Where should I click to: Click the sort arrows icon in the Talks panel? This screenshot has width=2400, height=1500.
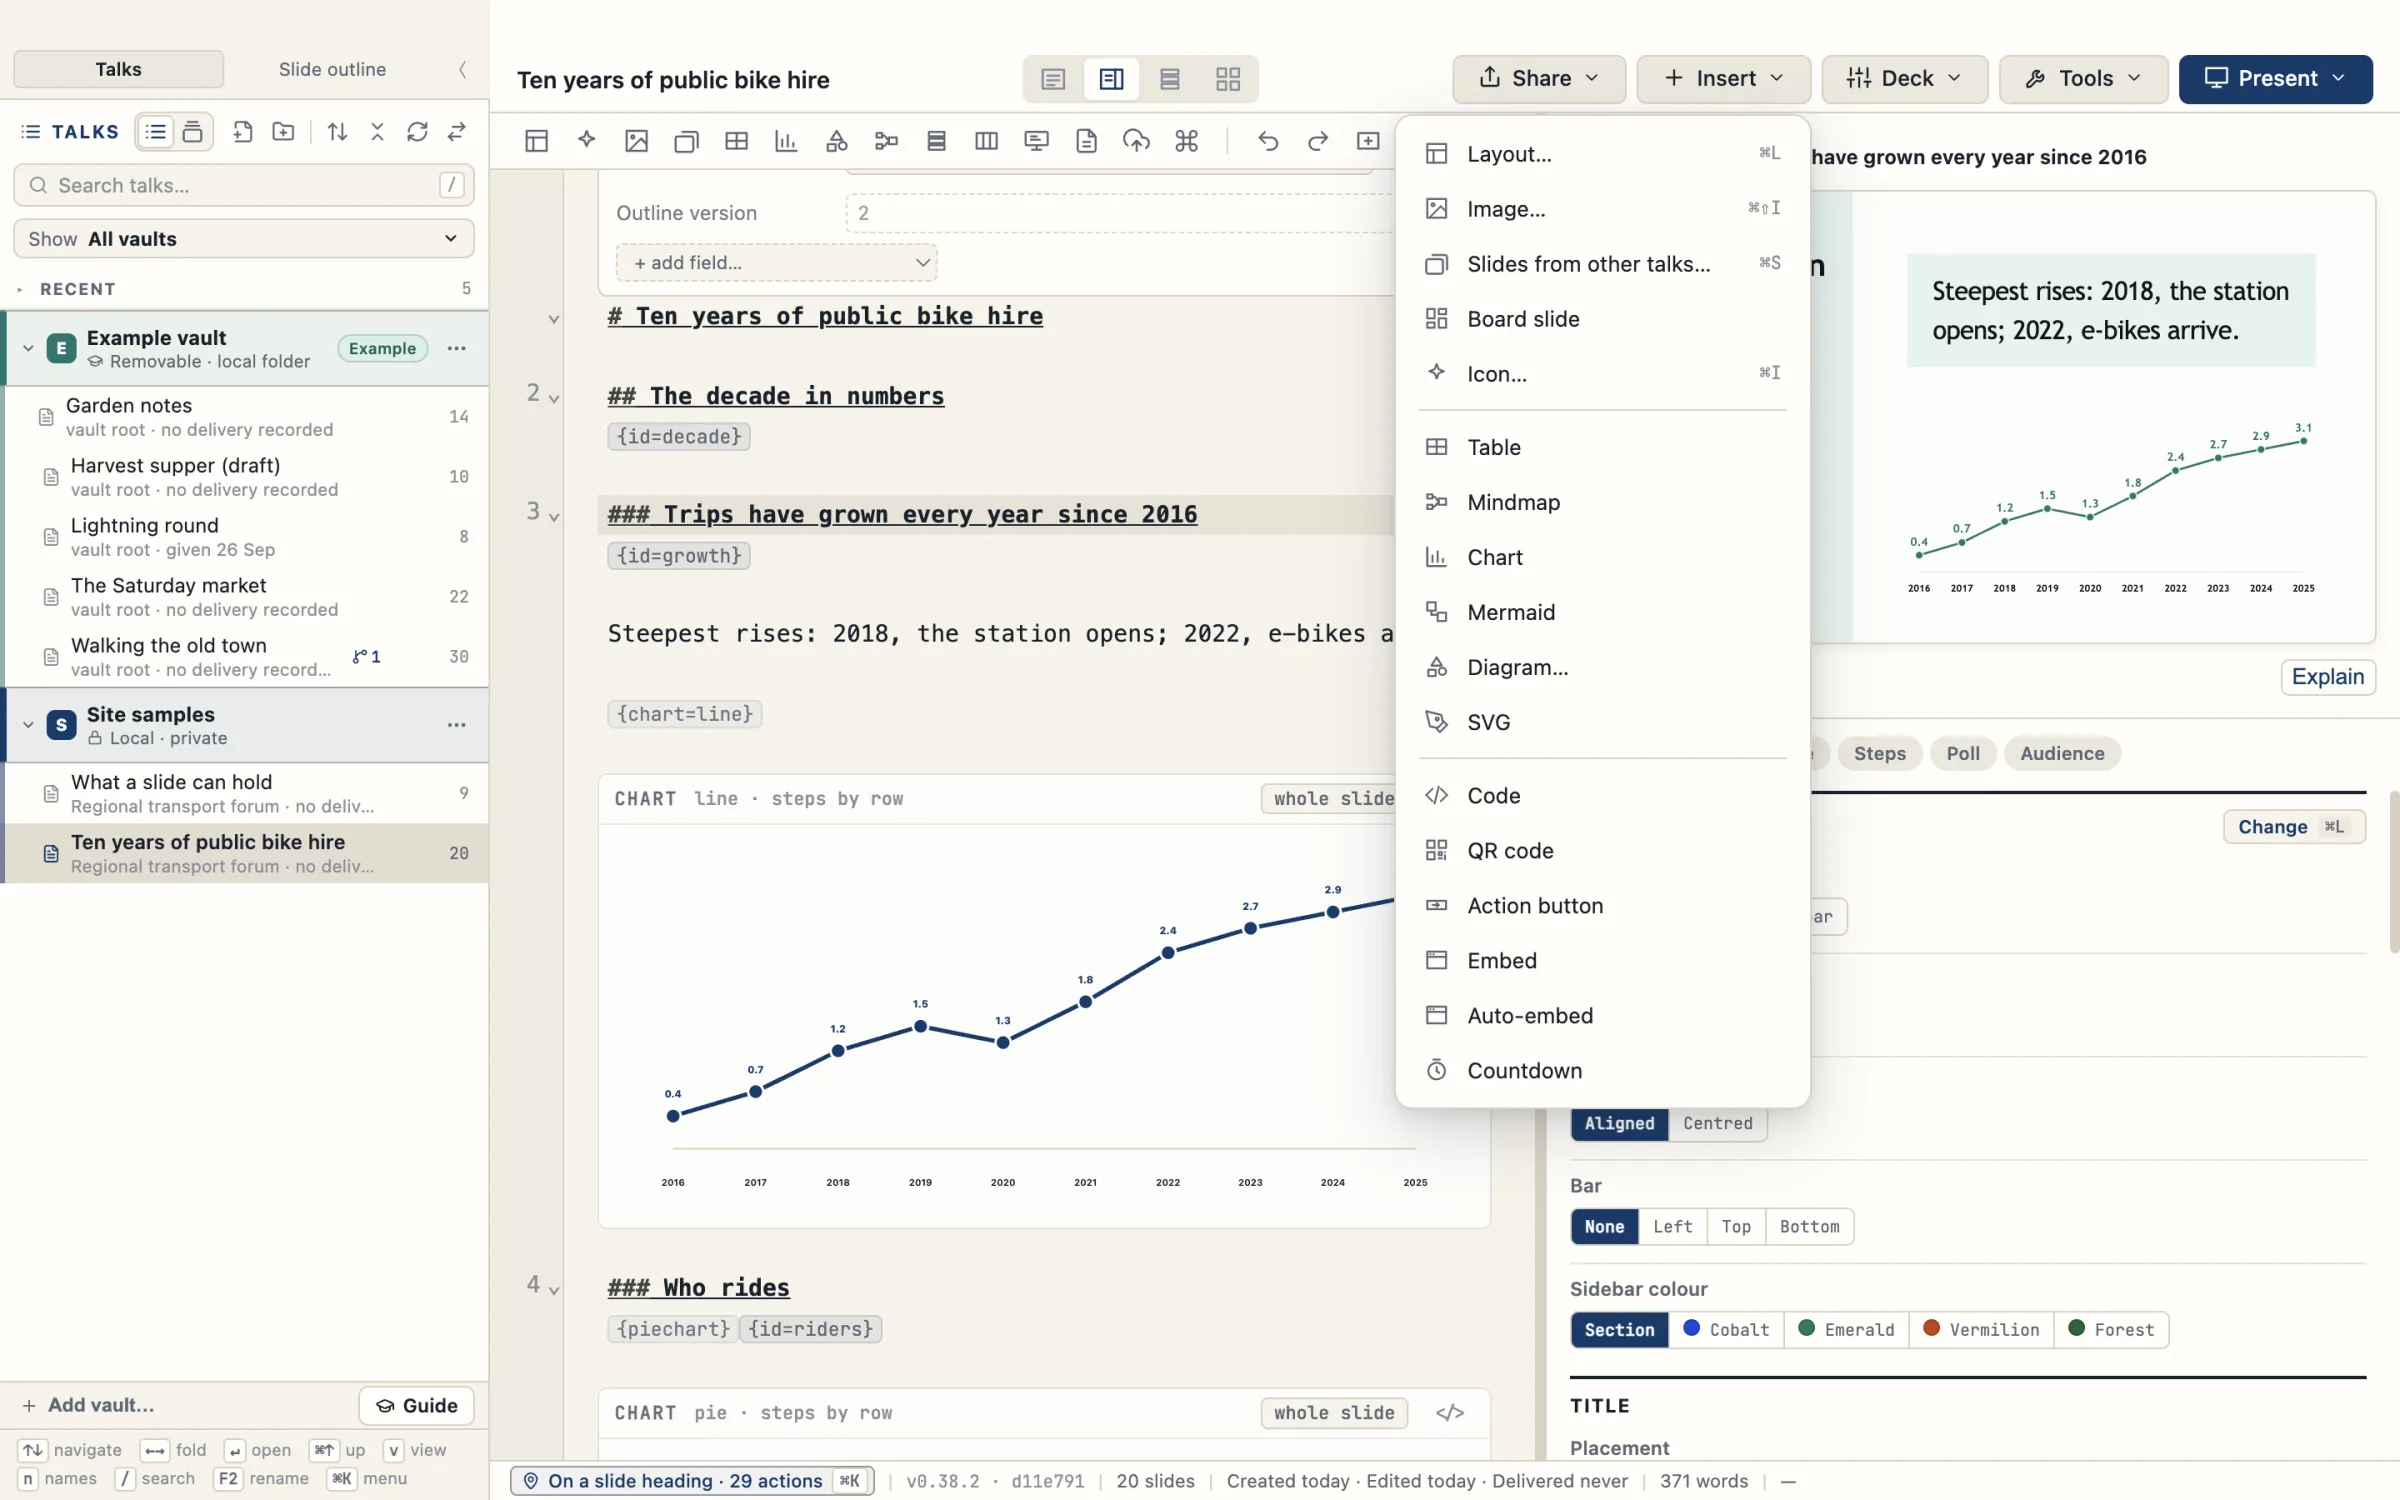[337, 131]
